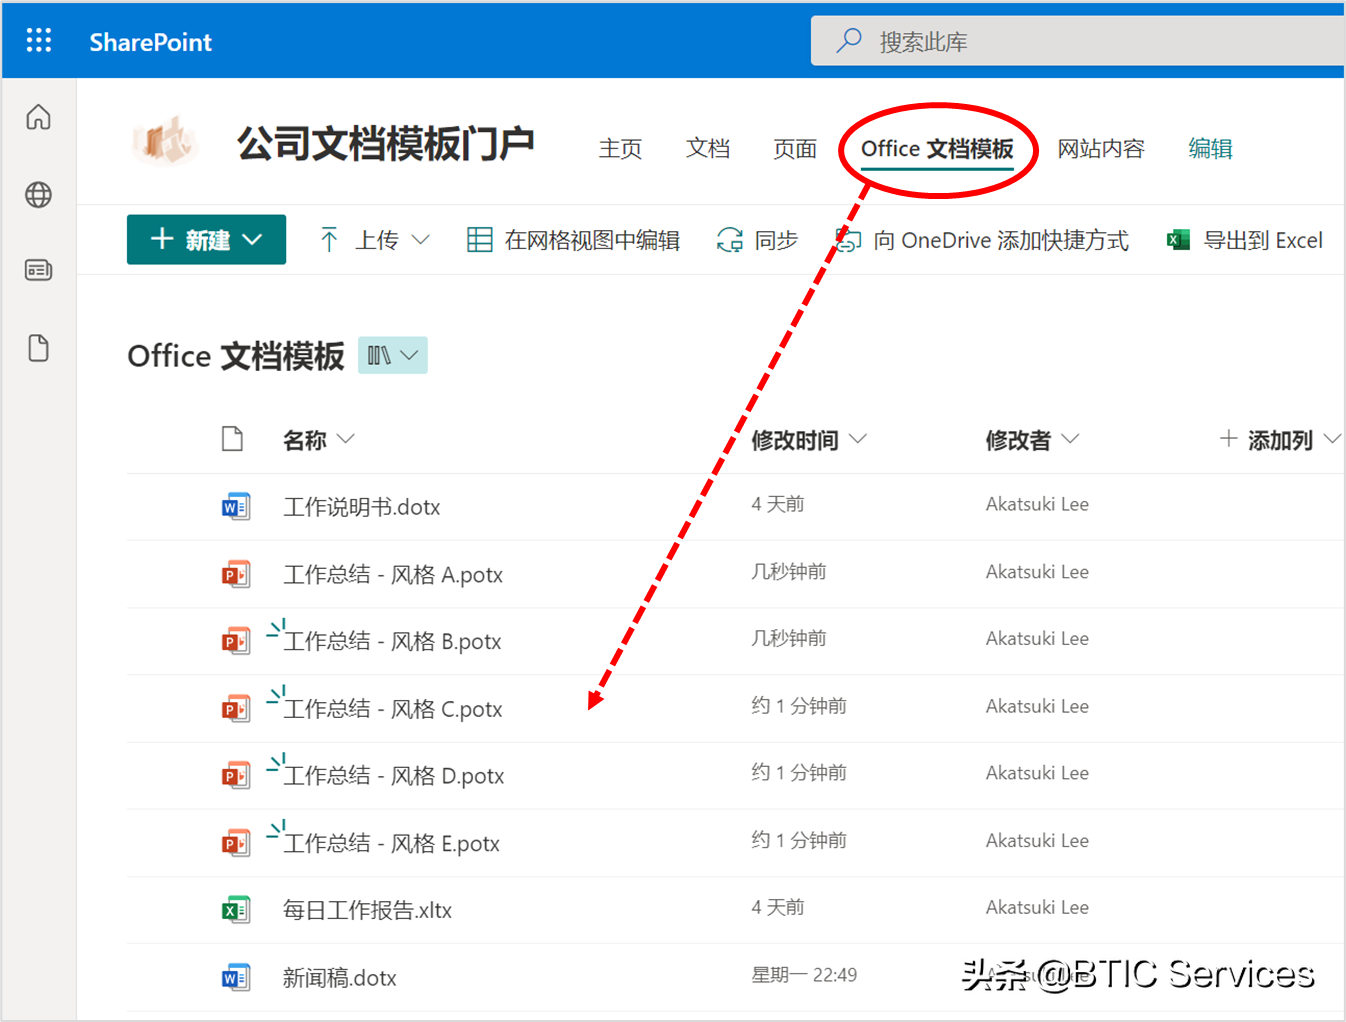1346x1022 pixels.
Task: Click the site logo of 公司文档模板门户
Action: point(166,142)
